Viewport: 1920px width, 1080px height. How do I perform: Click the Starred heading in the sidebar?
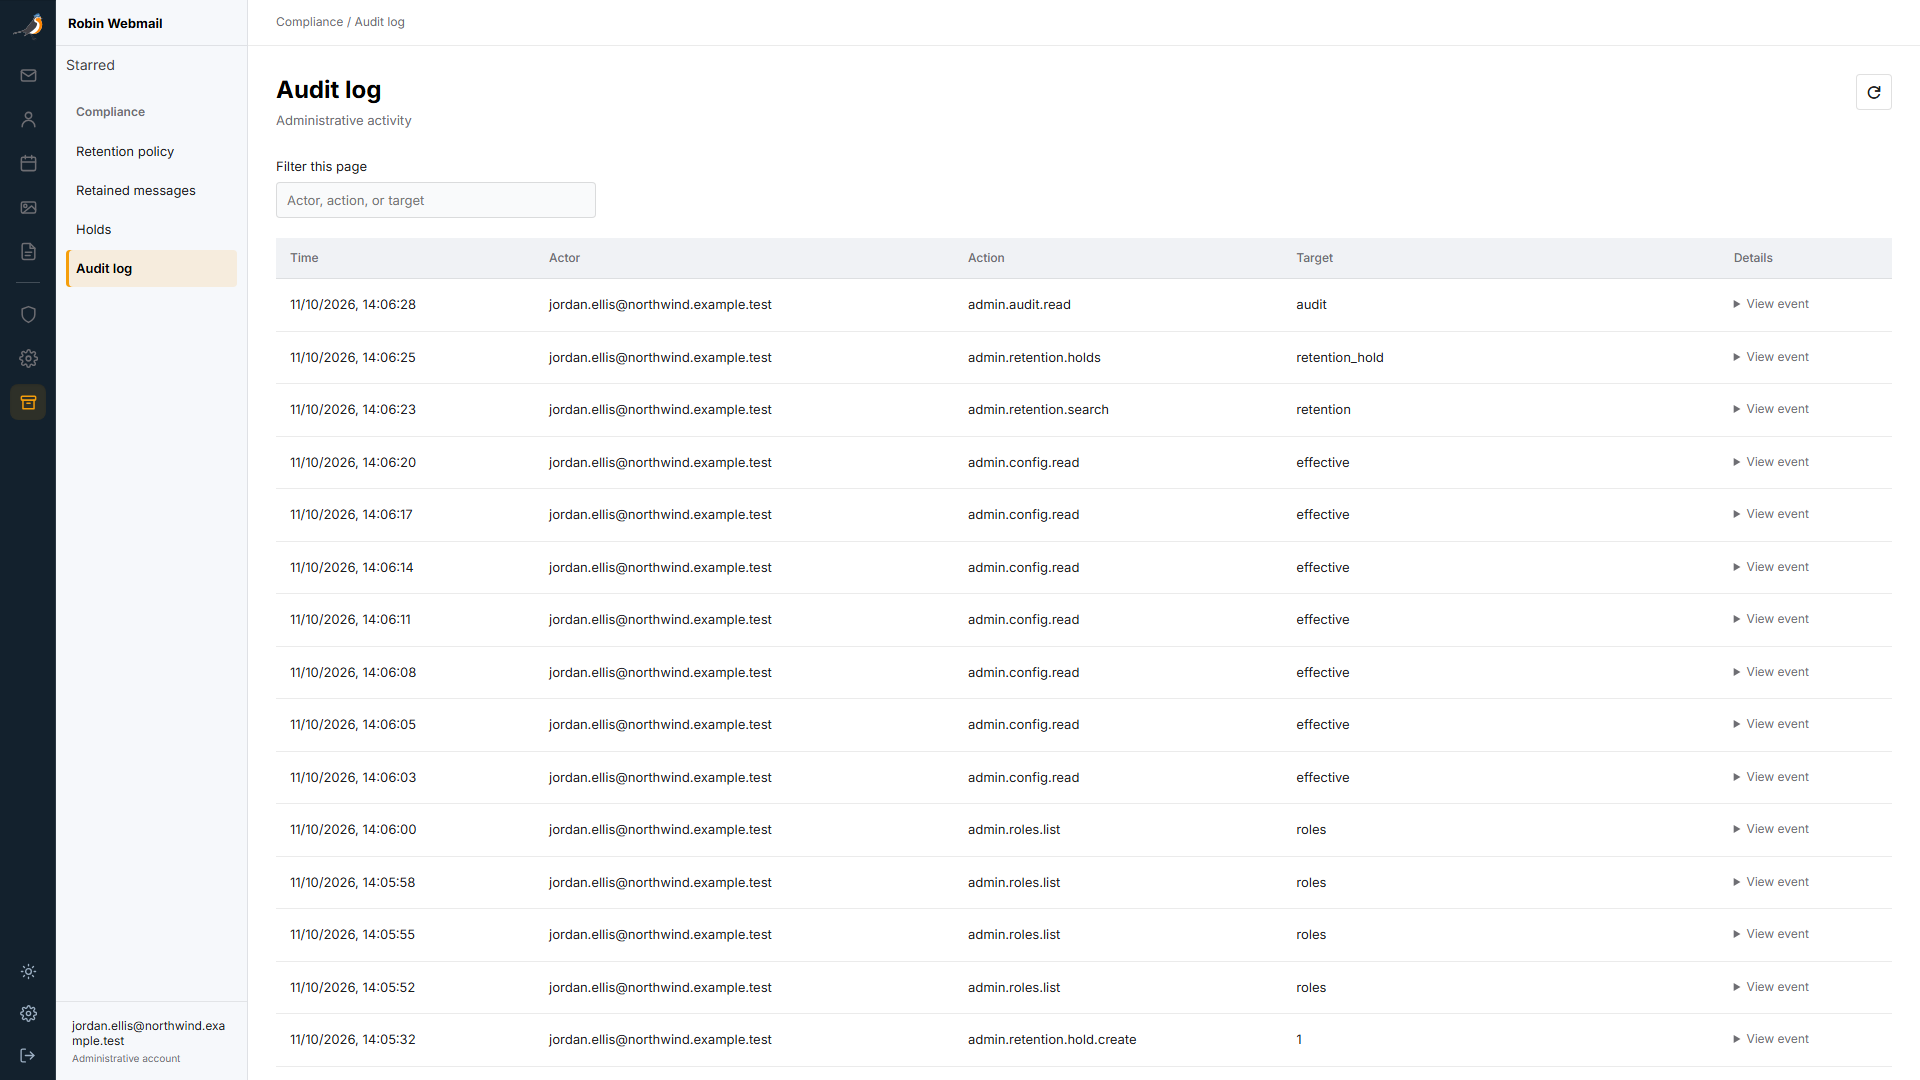click(x=90, y=65)
